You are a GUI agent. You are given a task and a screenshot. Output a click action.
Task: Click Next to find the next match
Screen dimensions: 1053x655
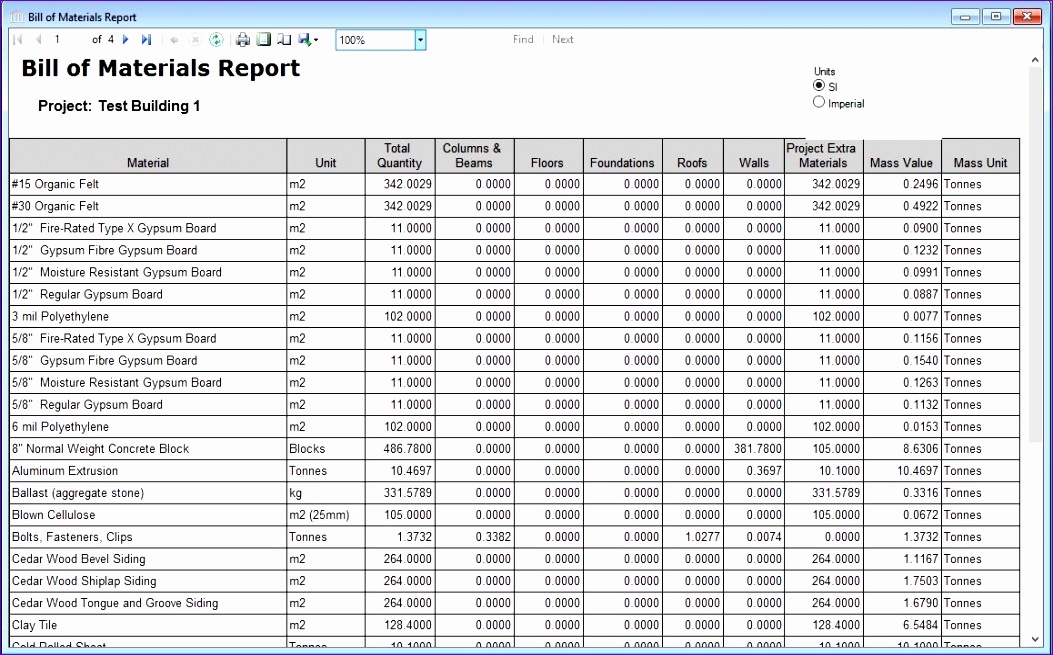point(562,39)
